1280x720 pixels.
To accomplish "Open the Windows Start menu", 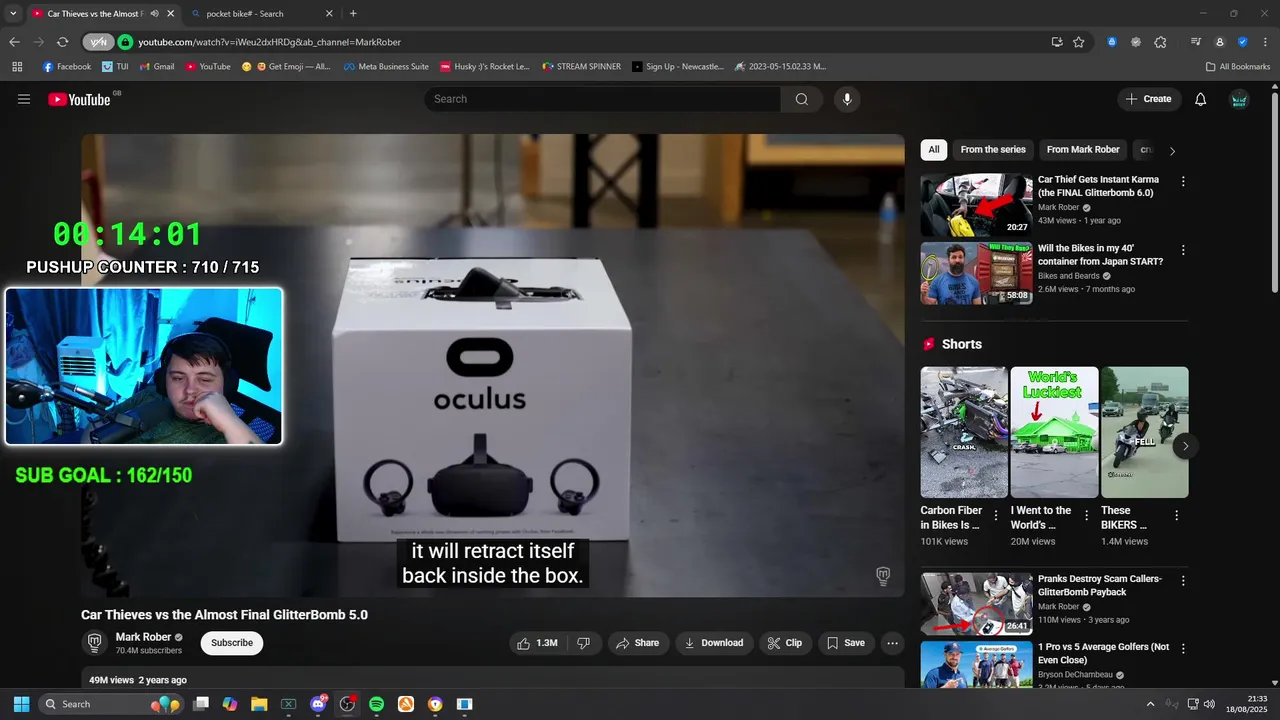I will 21,704.
